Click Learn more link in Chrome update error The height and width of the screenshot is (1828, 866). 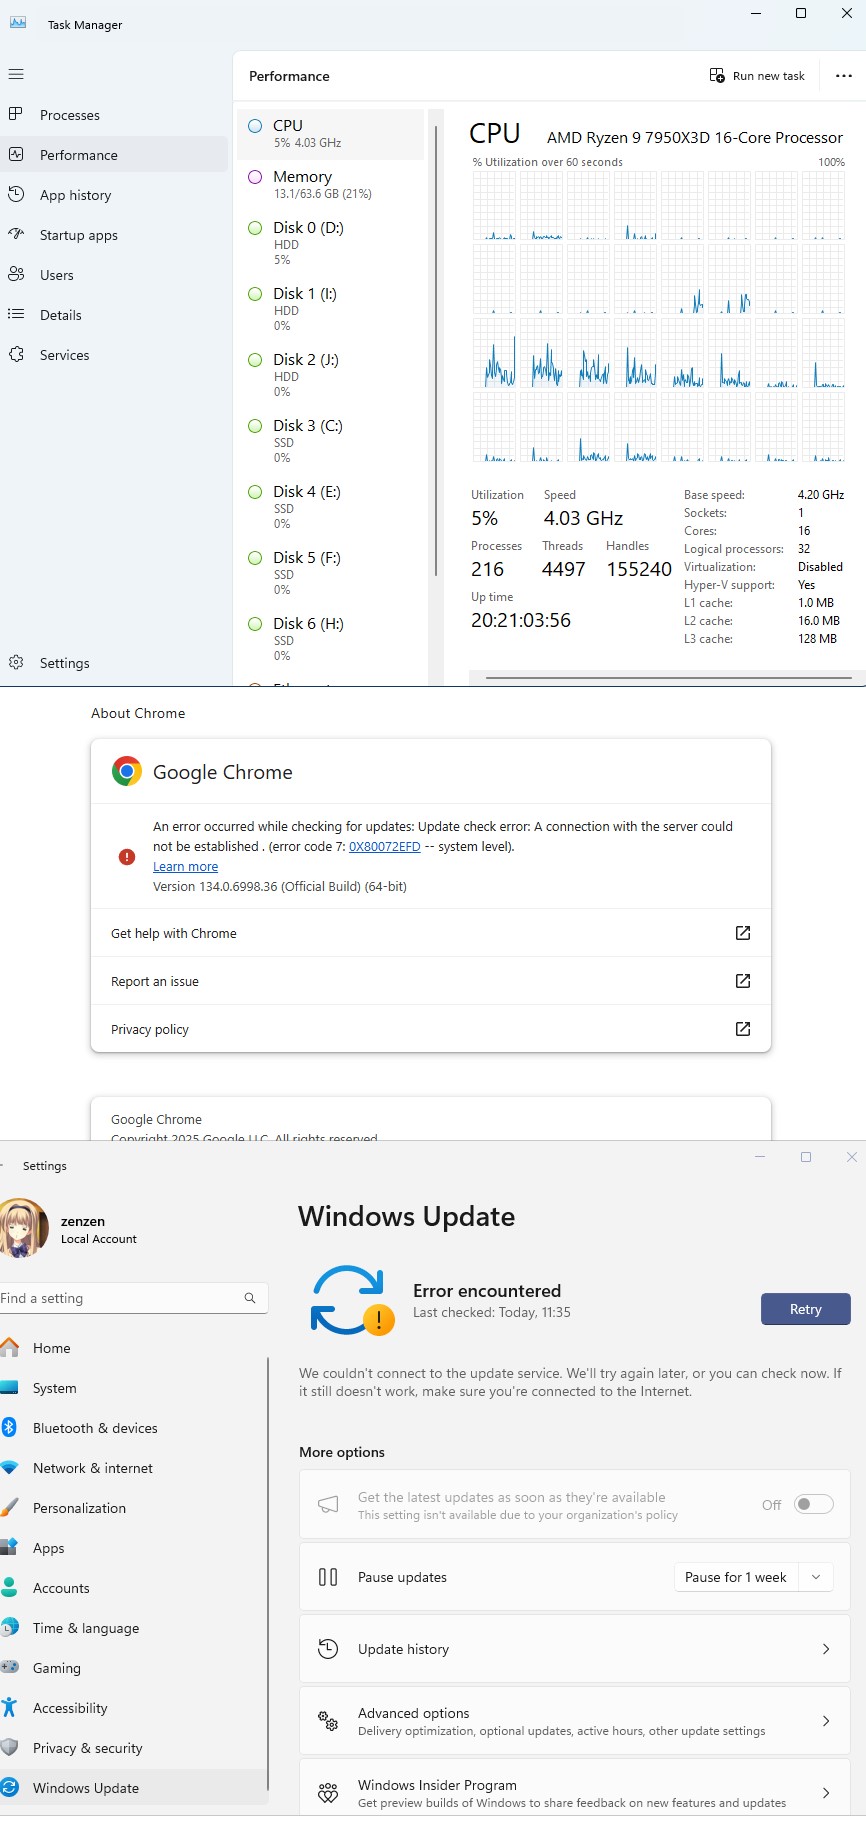[185, 867]
